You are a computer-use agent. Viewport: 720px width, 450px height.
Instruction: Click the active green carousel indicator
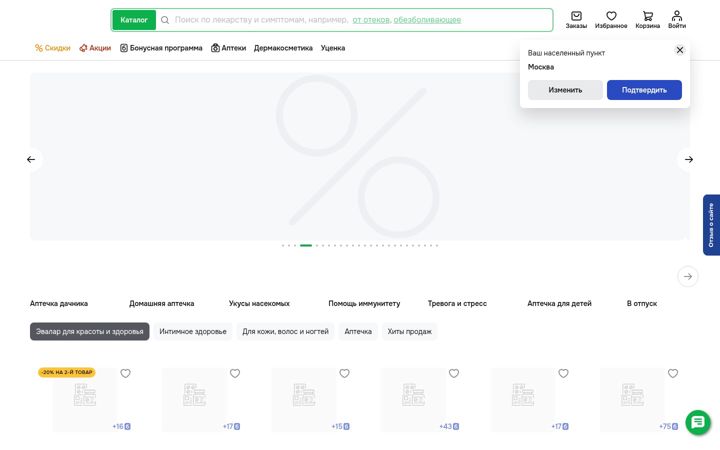(x=306, y=246)
